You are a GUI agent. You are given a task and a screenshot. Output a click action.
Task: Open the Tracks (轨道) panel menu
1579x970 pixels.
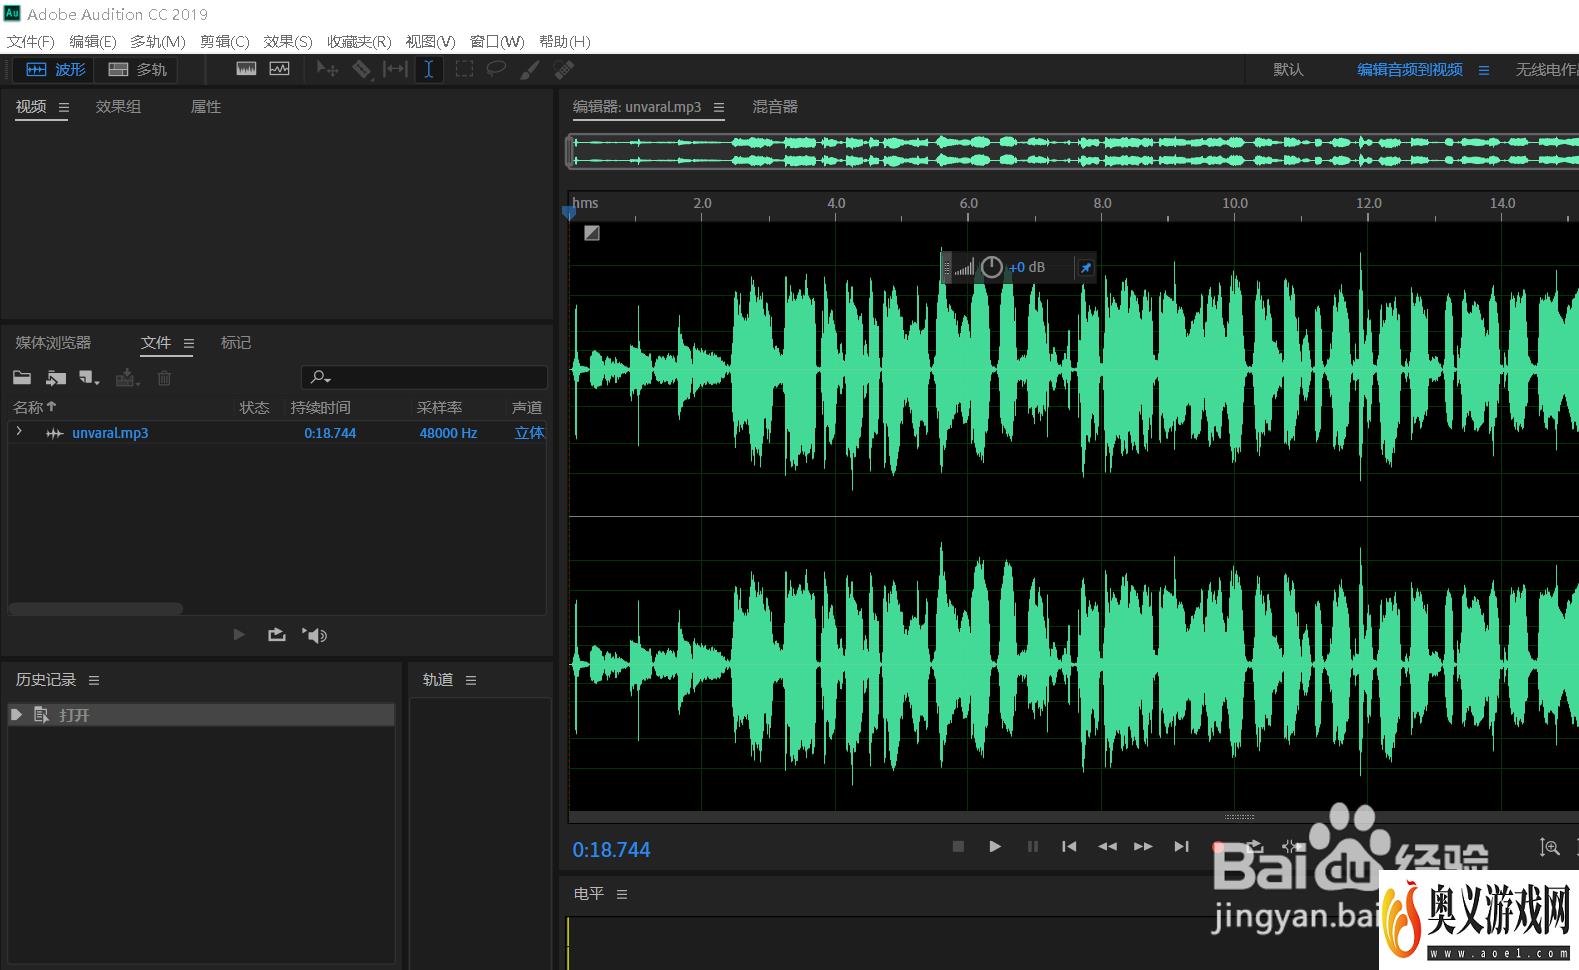tap(471, 680)
